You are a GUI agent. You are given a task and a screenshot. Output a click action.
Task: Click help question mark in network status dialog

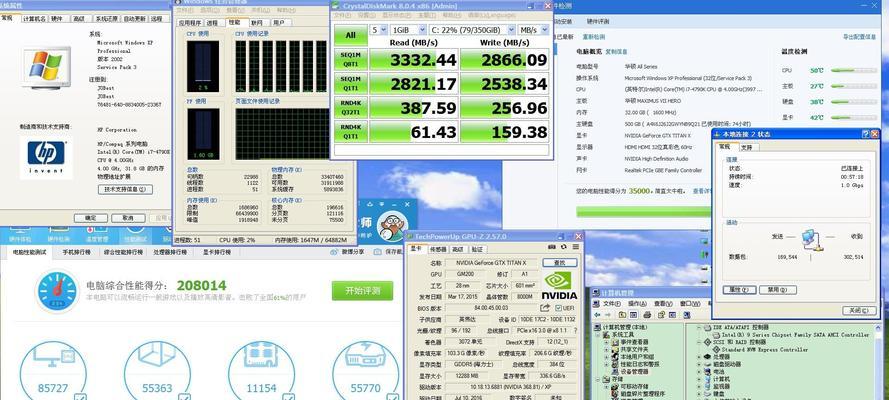pyautogui.click(x=865, y=134)
